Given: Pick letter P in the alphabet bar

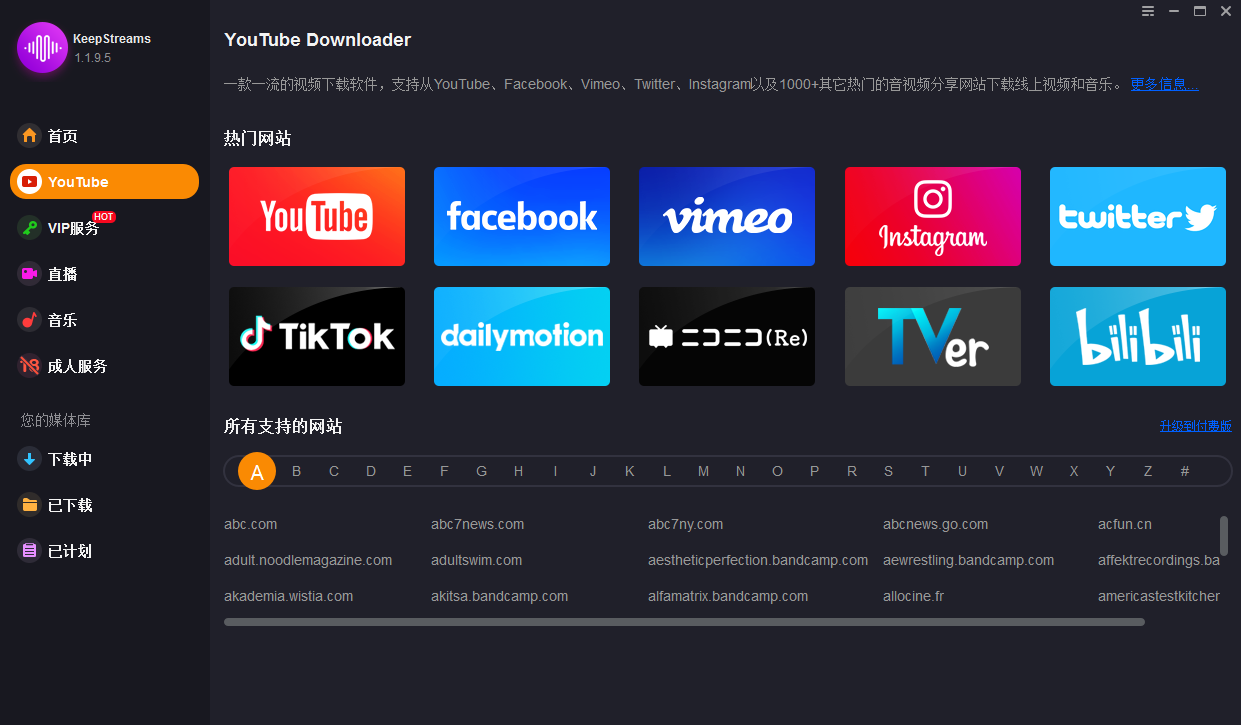Looking at the screenshot, I should 814,471.
